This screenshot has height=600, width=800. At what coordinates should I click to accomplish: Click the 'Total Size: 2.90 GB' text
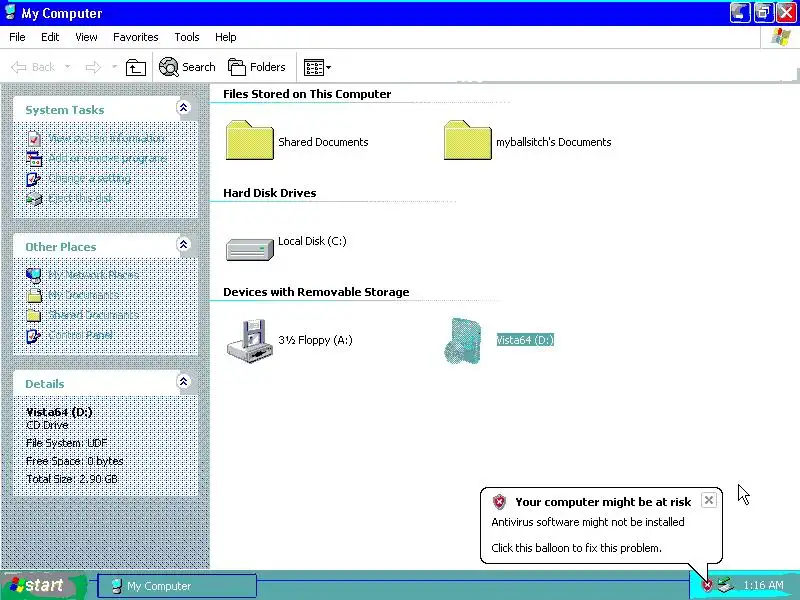coord(72,479)
